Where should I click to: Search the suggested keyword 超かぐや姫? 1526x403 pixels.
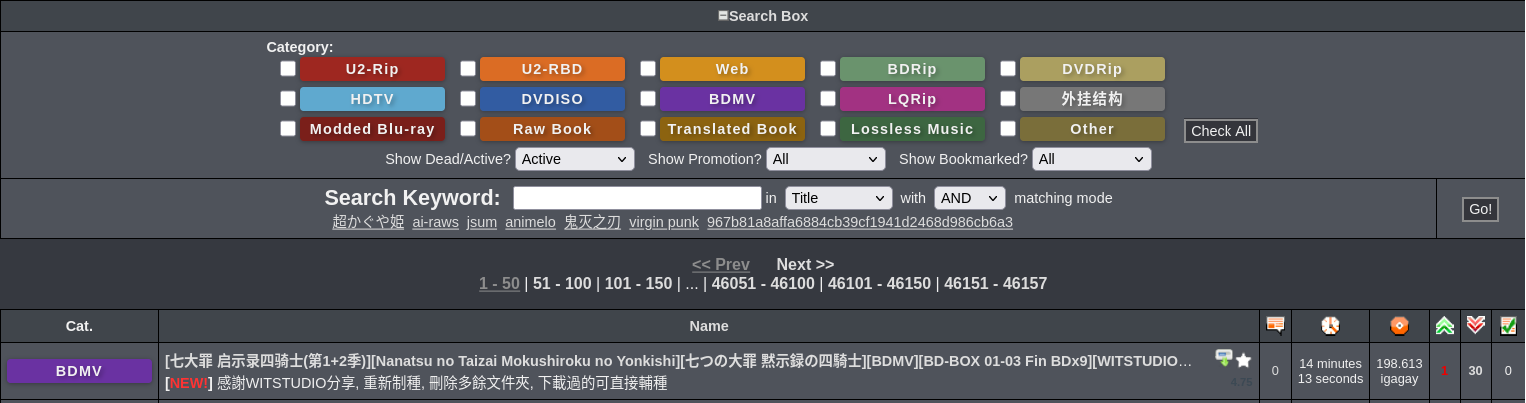[x=368, y=222]
